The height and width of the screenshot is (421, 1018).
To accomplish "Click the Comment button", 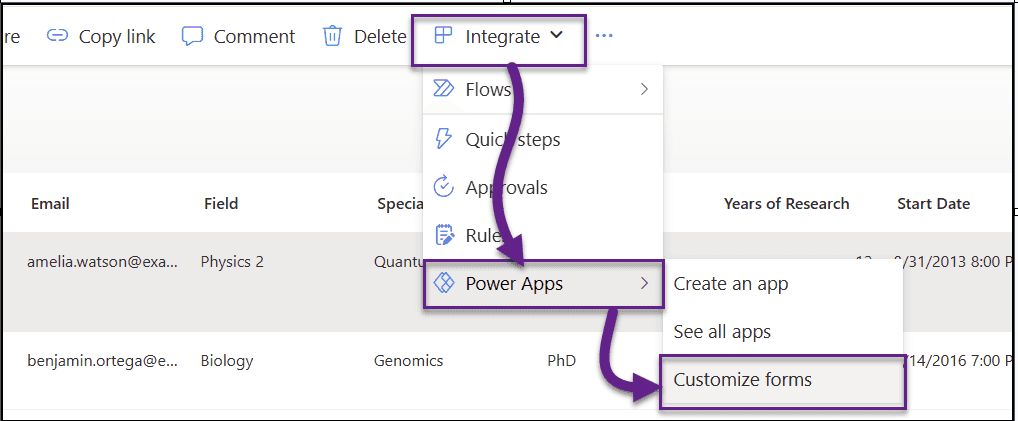I will (x=238, y=36).
